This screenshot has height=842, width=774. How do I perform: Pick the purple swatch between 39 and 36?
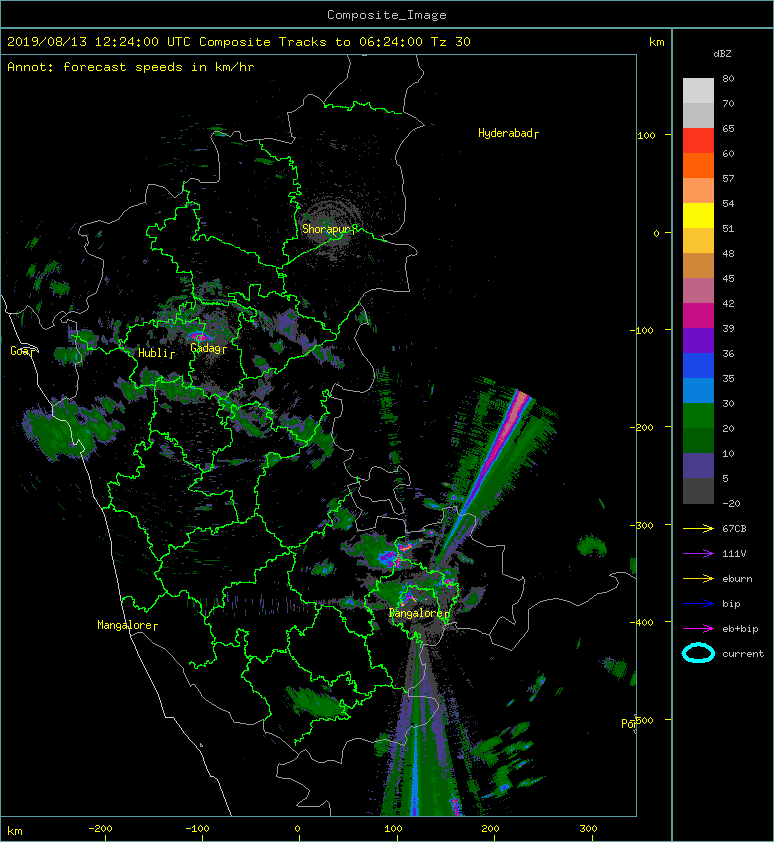pyautogui.click(x=698, y=340)
